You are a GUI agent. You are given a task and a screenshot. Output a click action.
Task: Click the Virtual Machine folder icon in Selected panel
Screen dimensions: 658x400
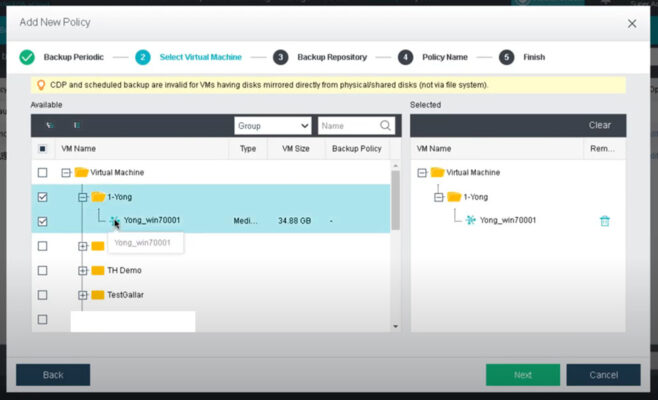pyautogui.click(x=437, y=172)
